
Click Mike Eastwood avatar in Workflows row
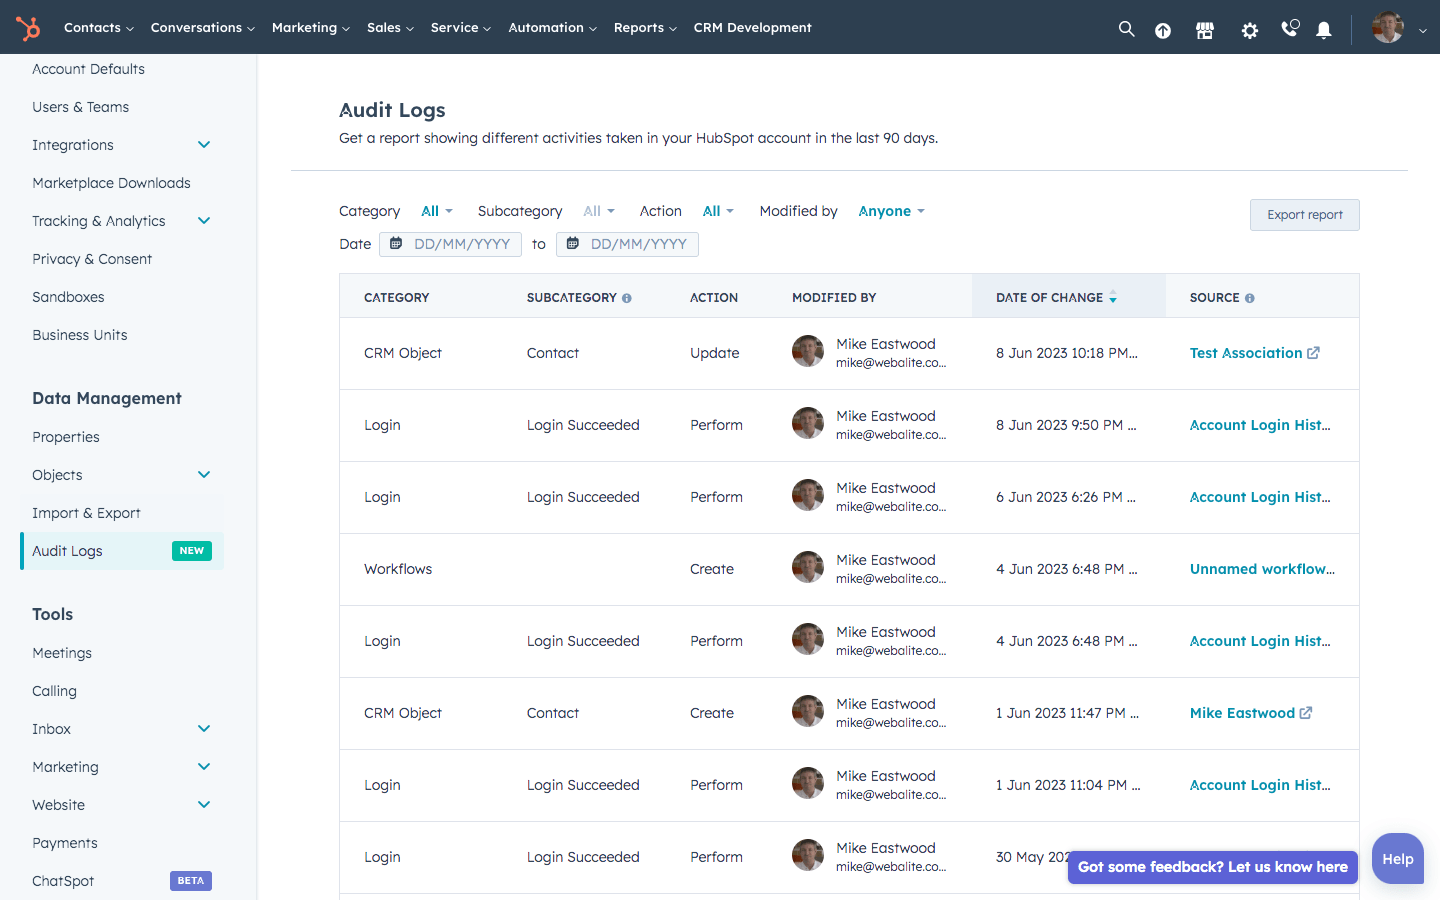(808, 567)
